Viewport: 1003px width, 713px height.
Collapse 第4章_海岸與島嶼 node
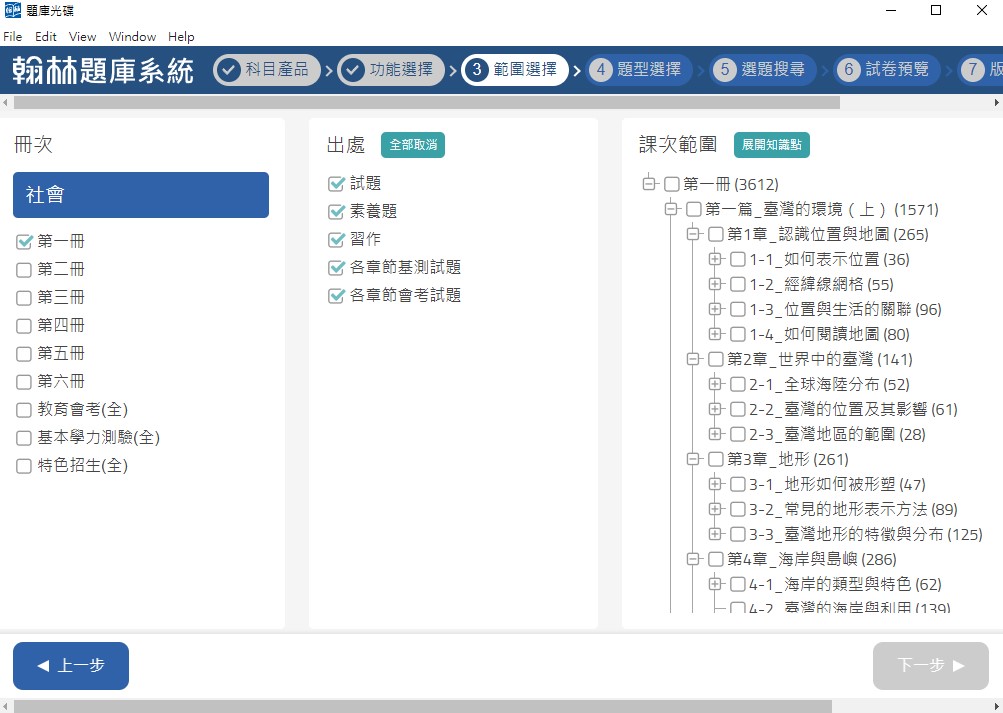click(x=693, y=559)
